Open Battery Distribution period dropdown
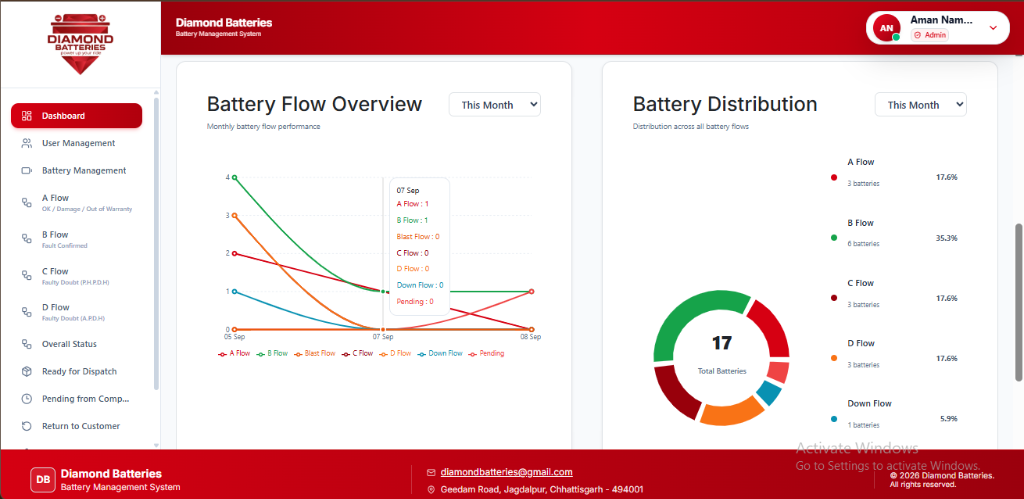The height and width of the screenshot is (499, 1024). (x=920, y=105)
